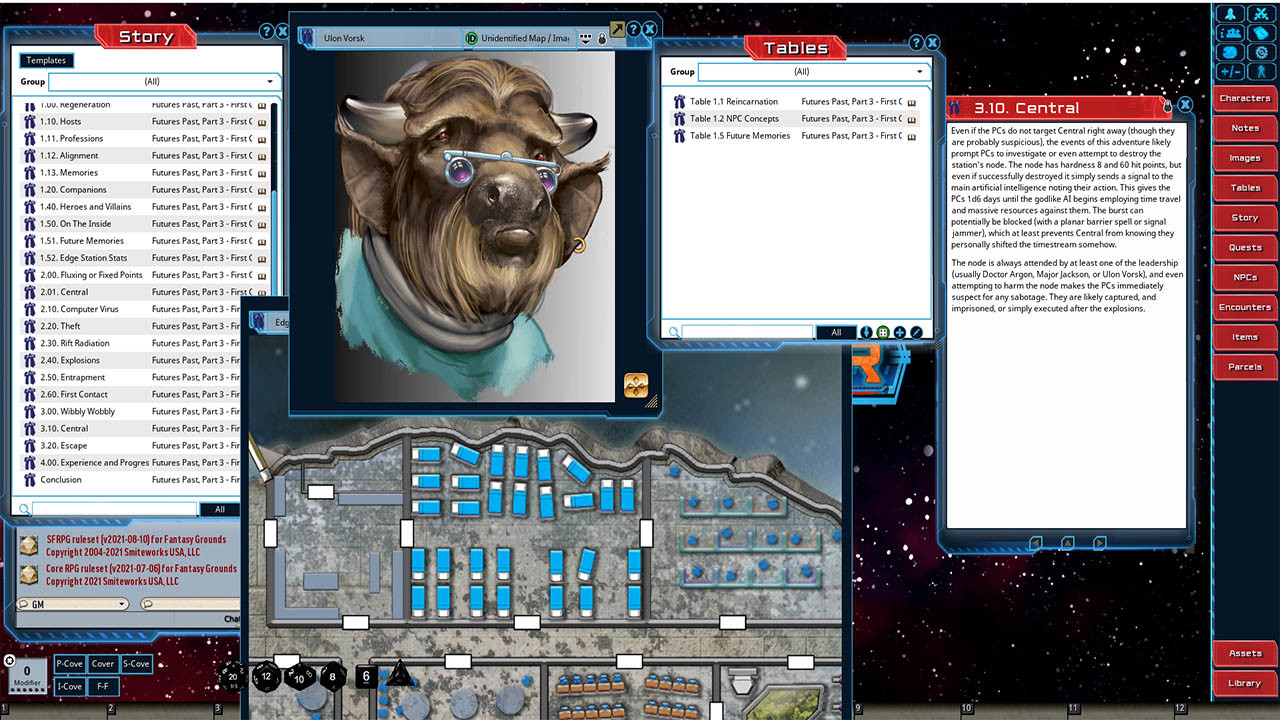Create a new table with the plus icon
Screen dimensions: 1280x720
(x=900, y=332)
